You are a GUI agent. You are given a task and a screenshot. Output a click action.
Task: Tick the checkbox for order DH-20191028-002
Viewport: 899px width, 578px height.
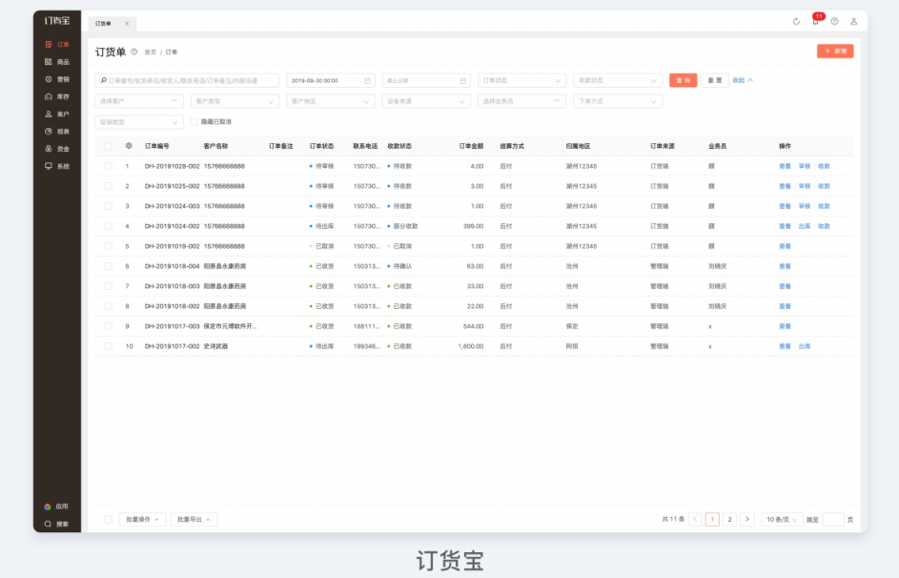[108, 166]
